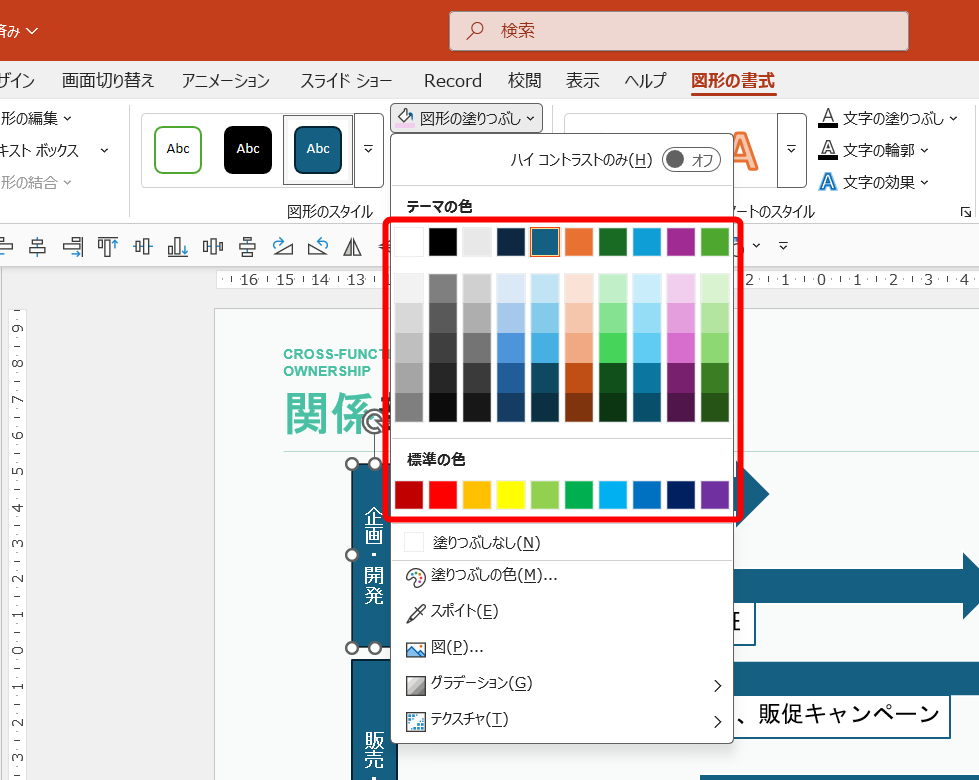Screen dimensions: 979x780
Task: Open the 表示 tab
Action: click(583, 81)
